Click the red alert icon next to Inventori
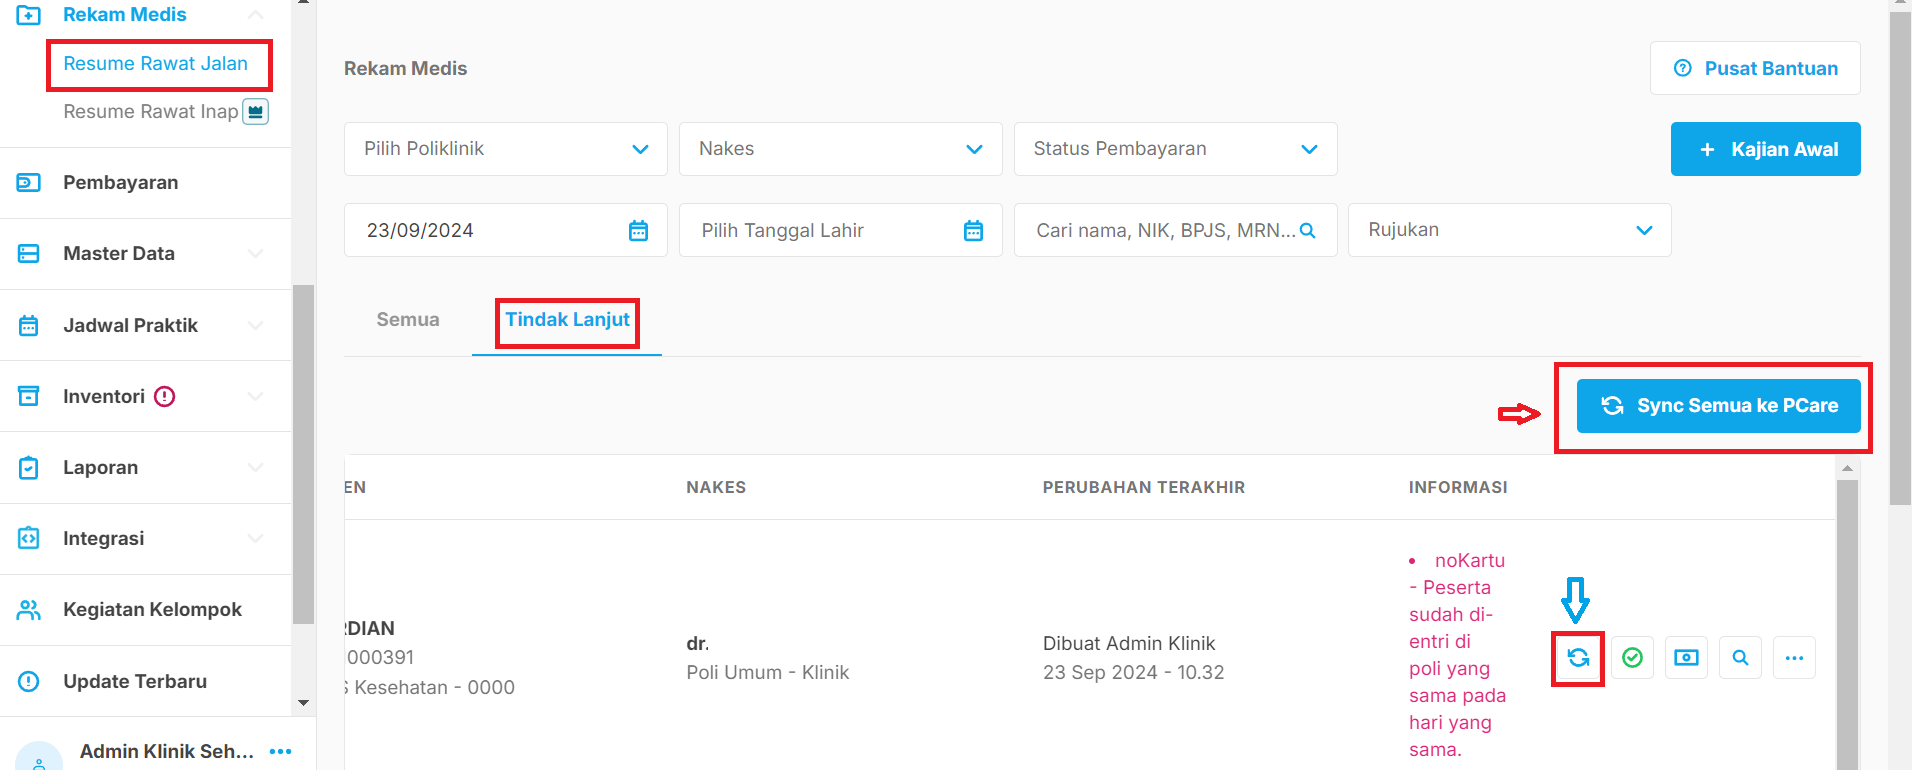The width and height of the screenshot is (1912, 770). 165,397
